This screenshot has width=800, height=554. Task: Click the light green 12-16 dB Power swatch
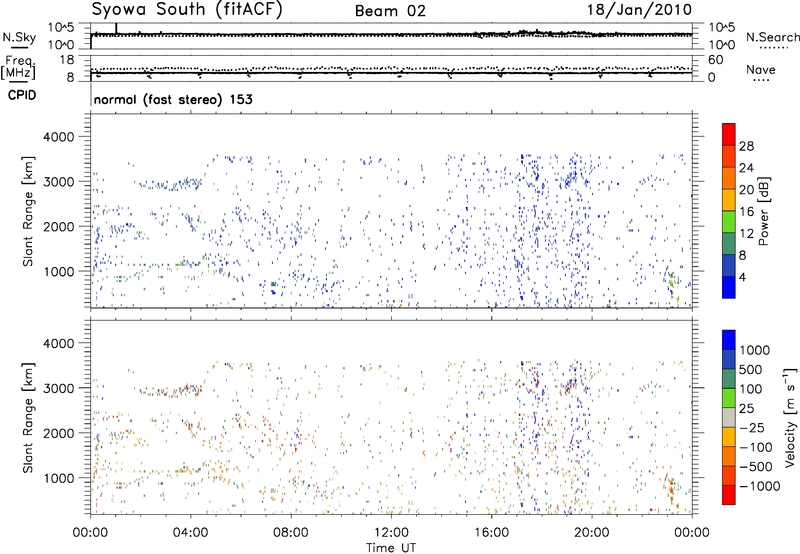(x=729, y=221)
